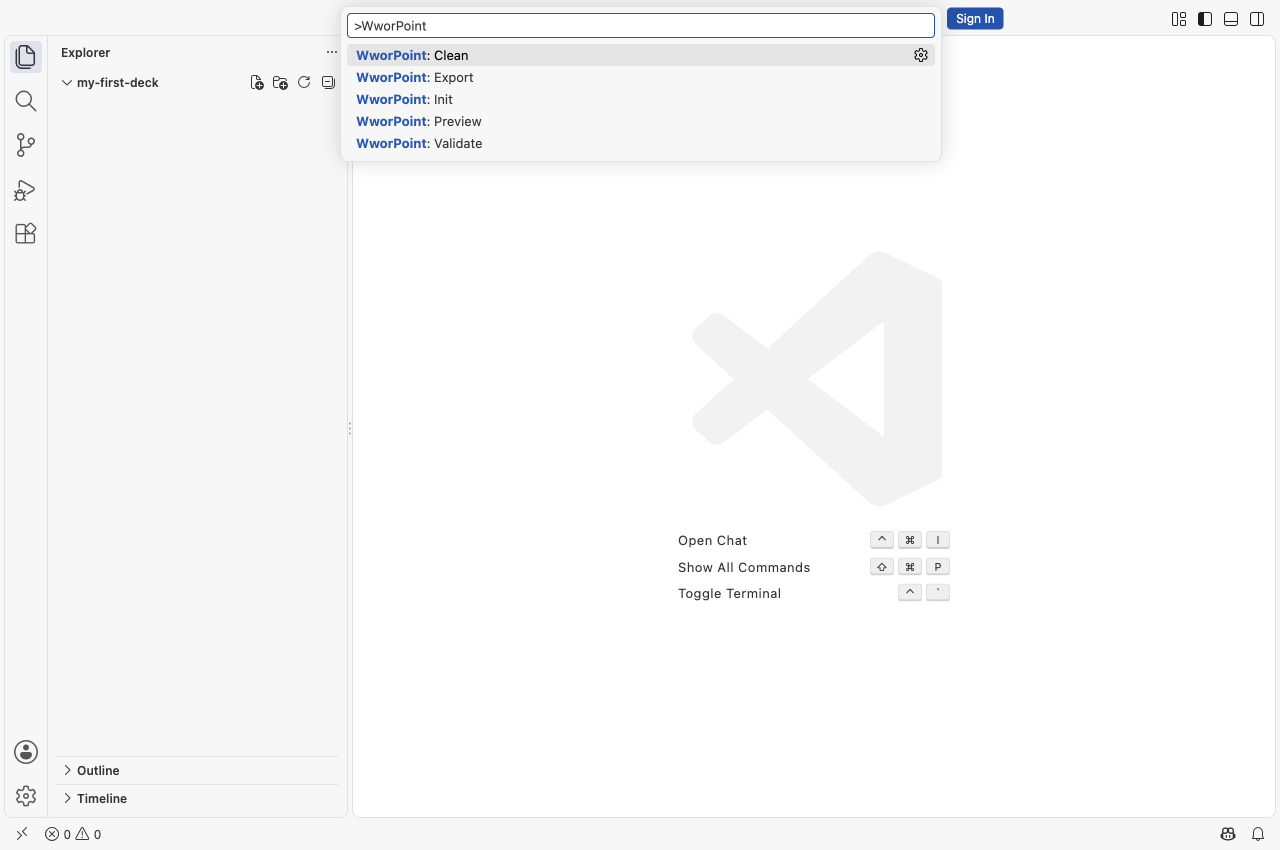1280x850 pixels.
Task: Click the Explorer panel title
Action: (85, 52)
